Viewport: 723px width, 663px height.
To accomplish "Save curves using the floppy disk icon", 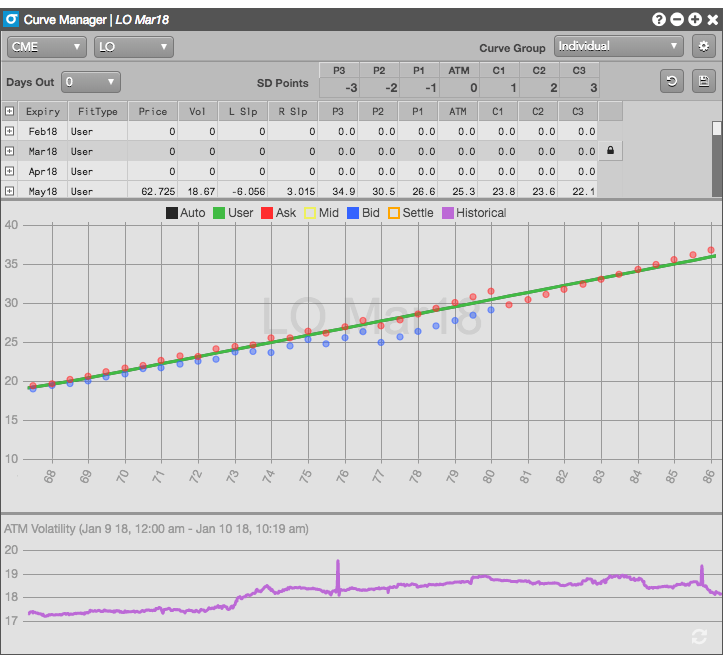I will 703,81.
